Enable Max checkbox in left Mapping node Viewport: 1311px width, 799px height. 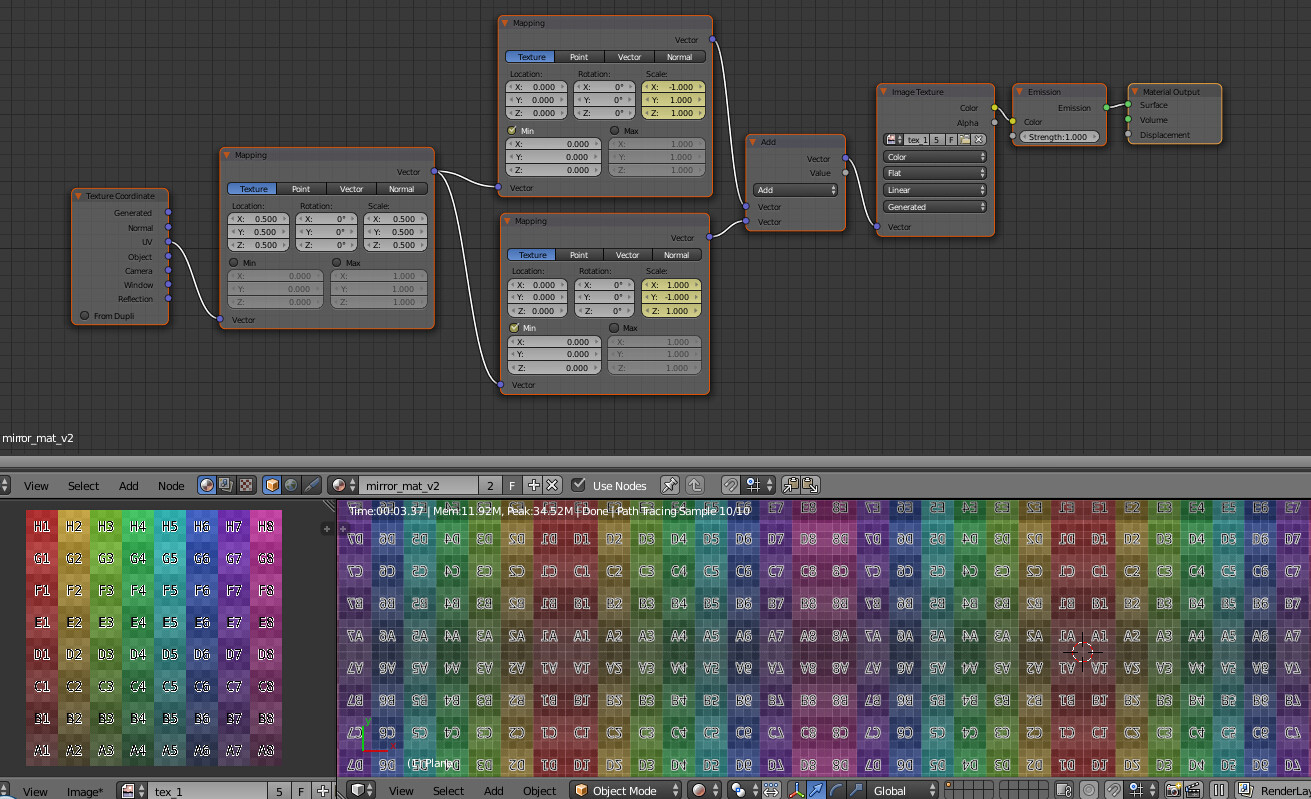tap(338, 262)
